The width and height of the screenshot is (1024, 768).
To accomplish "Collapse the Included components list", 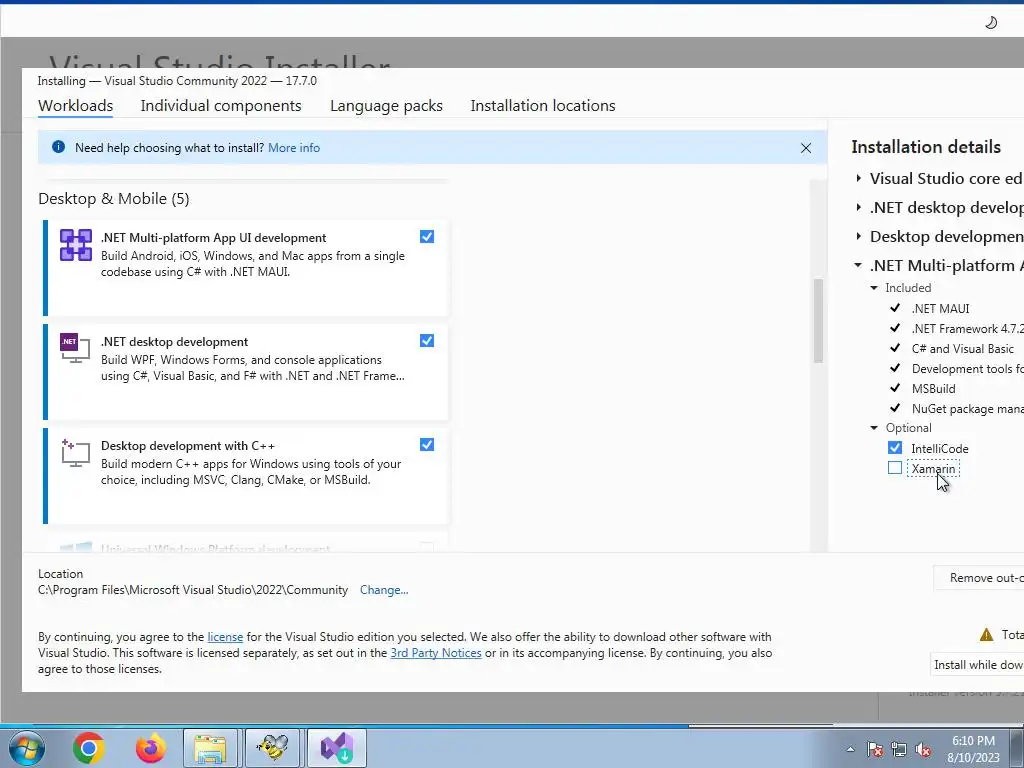I will pos(874,287).
